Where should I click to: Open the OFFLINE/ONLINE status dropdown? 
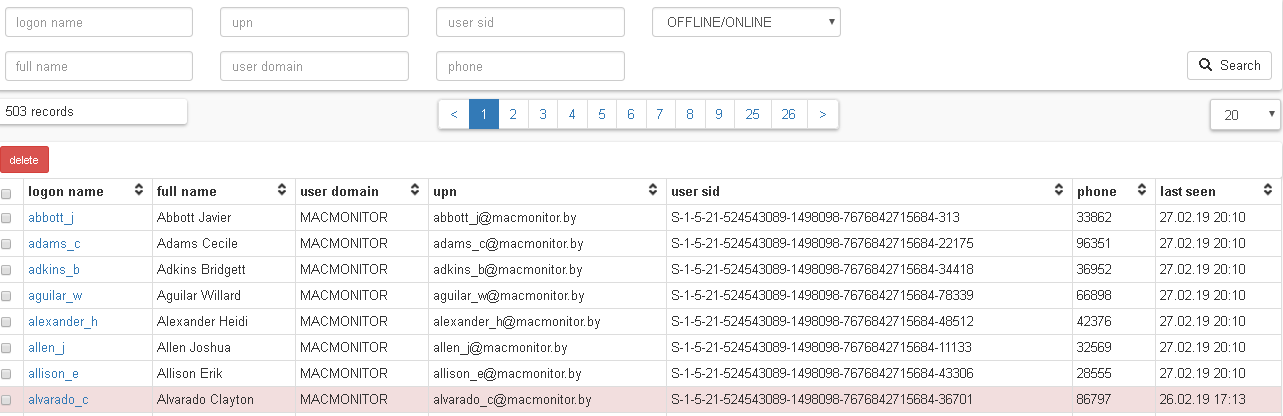[x=746, y=22]
